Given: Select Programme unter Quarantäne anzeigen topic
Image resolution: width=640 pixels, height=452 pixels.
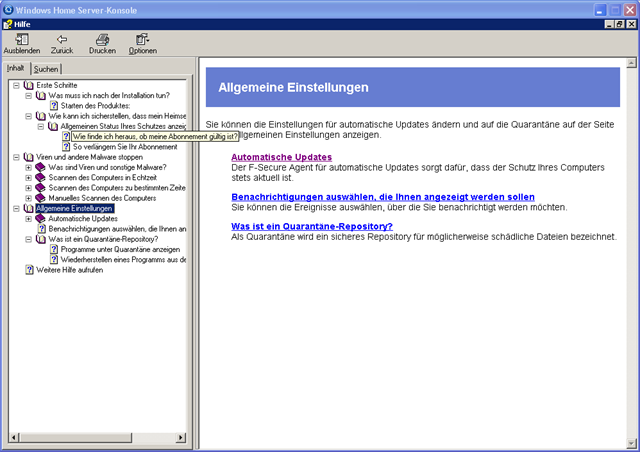Looking at the screenshot, I should [120, 249].
